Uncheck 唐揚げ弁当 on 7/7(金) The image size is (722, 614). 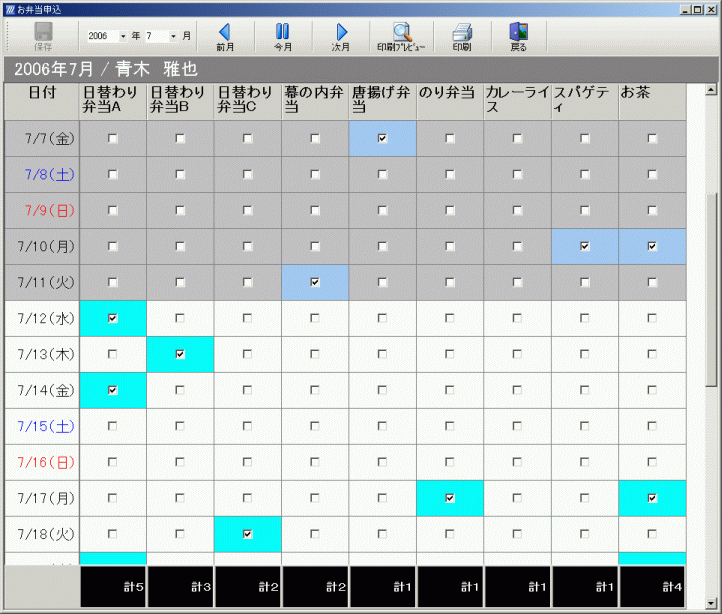382,138
